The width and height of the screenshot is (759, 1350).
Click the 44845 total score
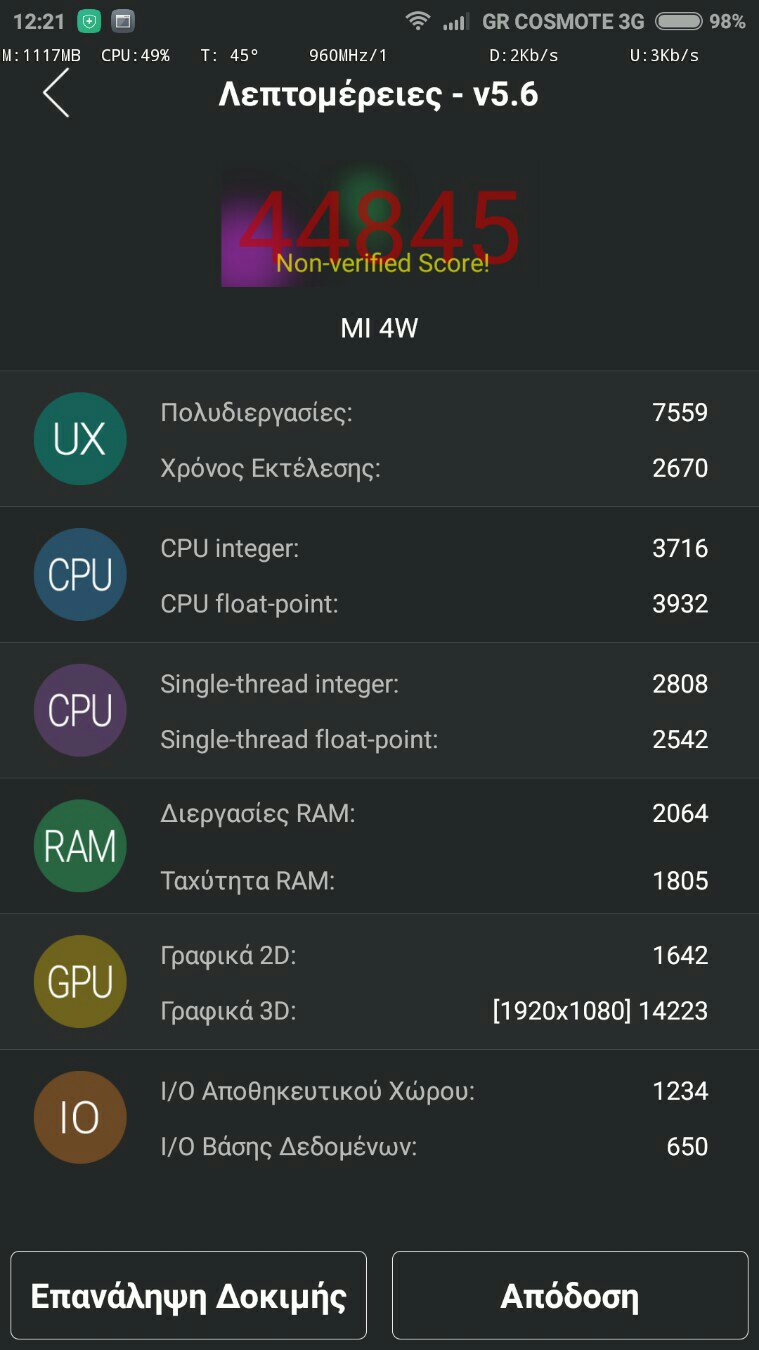[380, 228]
